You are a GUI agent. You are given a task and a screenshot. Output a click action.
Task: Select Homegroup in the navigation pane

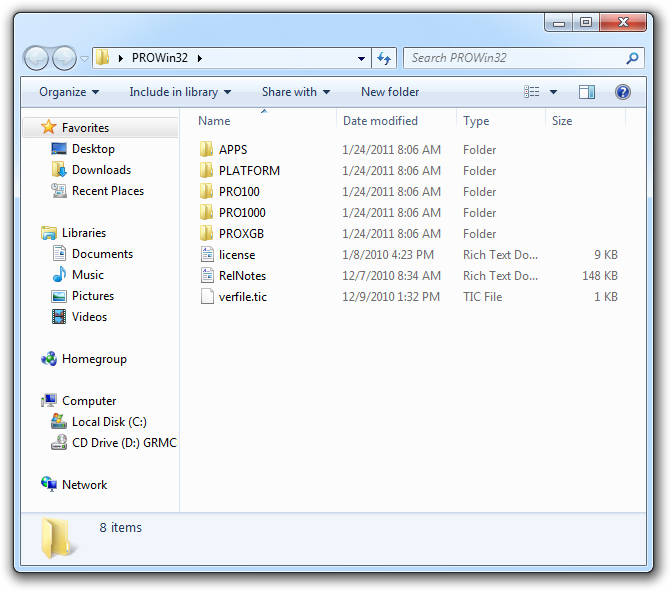[84, 359]
